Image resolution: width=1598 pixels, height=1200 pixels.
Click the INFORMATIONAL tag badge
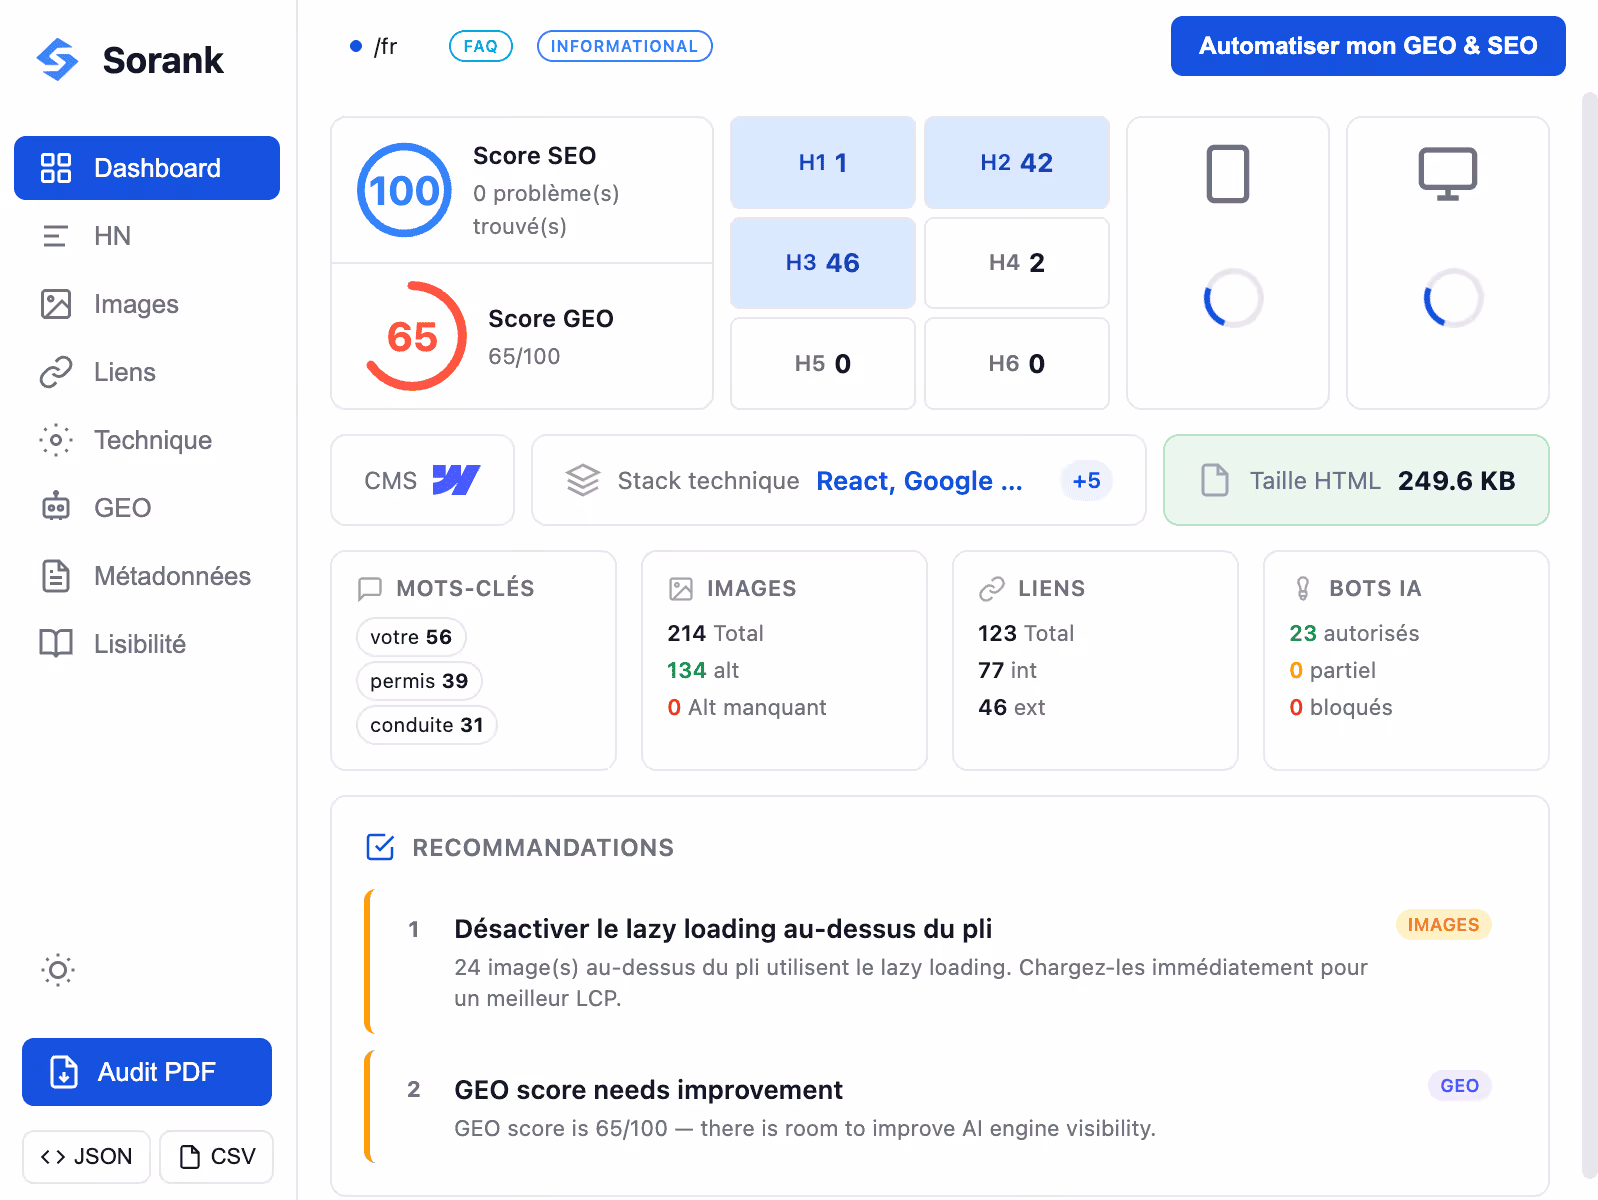(624, 46)
